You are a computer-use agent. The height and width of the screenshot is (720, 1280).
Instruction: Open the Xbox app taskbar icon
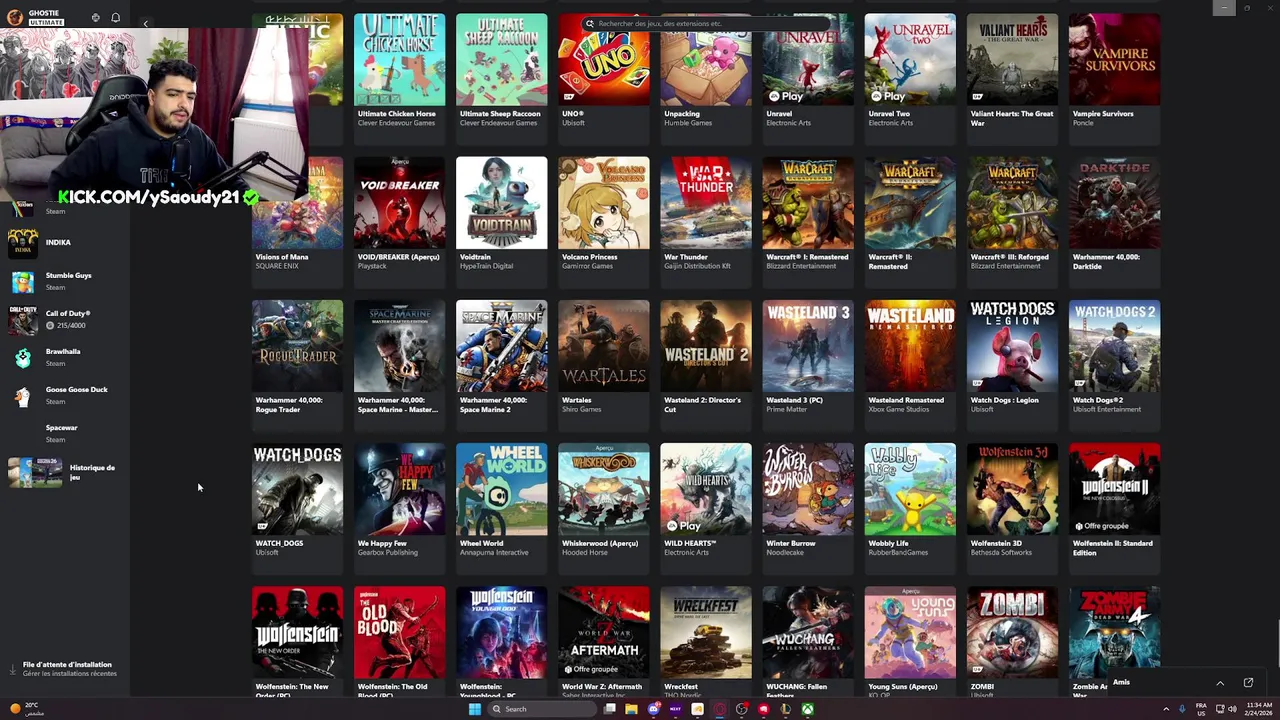(807, 709)
